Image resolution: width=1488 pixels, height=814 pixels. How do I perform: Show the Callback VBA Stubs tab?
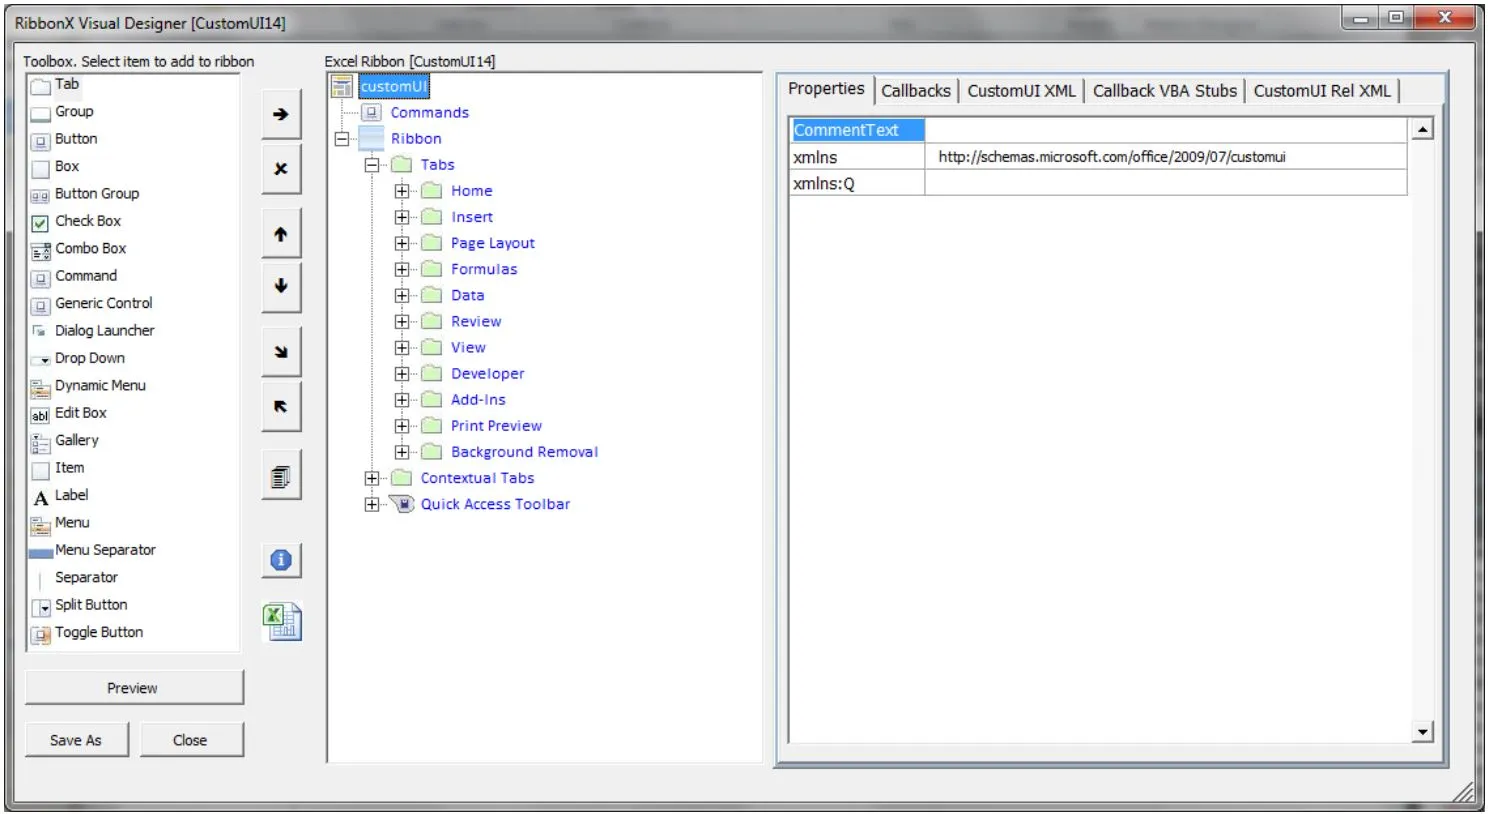[1165, 91]
